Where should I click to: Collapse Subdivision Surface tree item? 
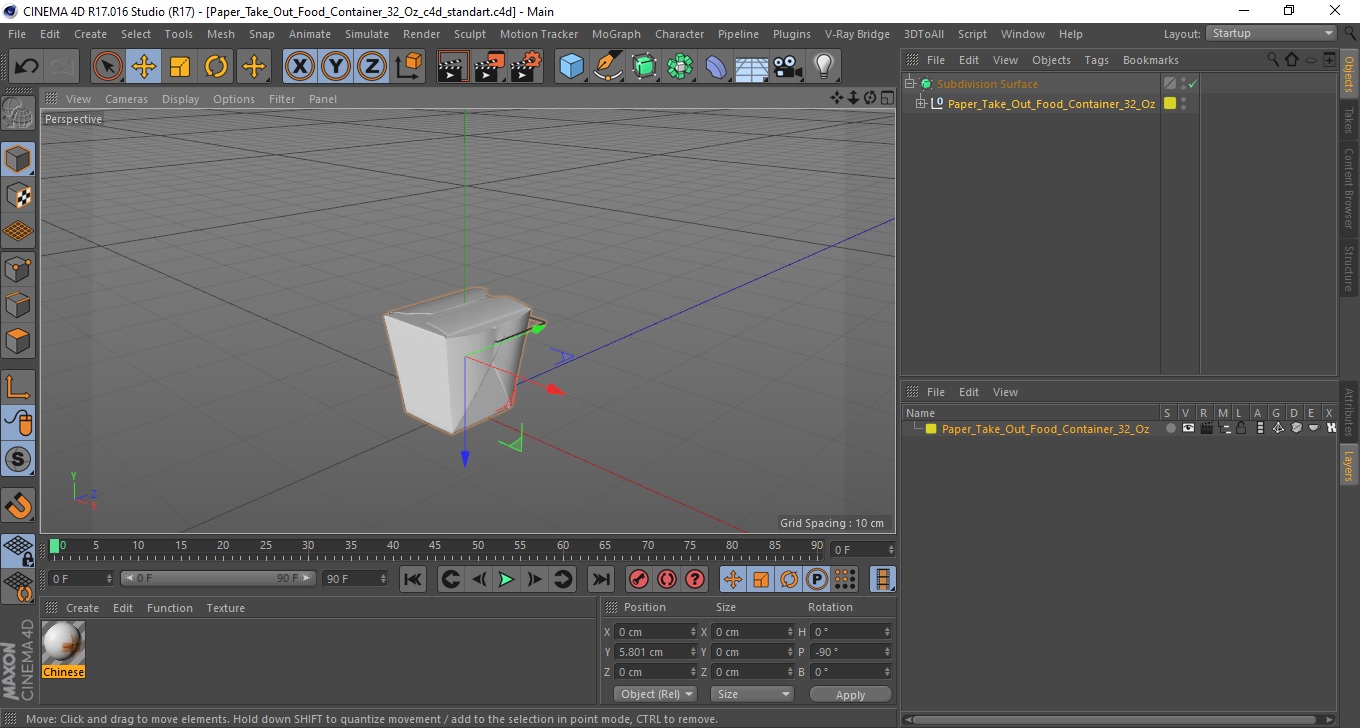click(x=909, y=84)
